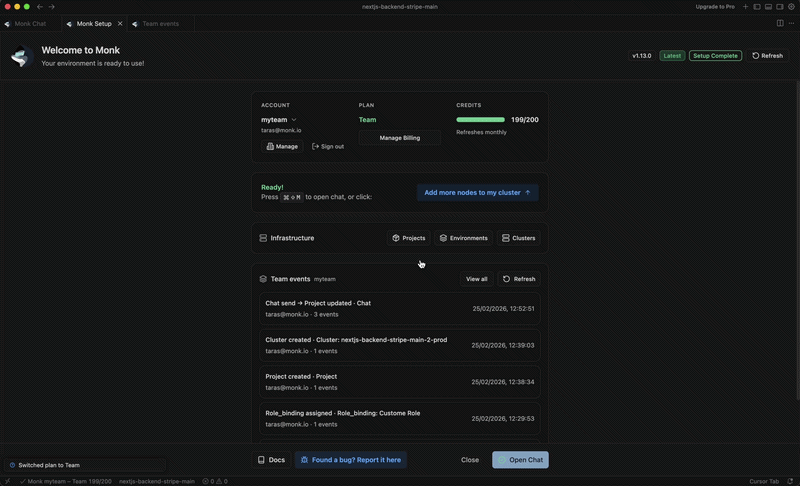Open settings via the title bar gear icon
The image size is (800, 486).
[x=791, y=7]
